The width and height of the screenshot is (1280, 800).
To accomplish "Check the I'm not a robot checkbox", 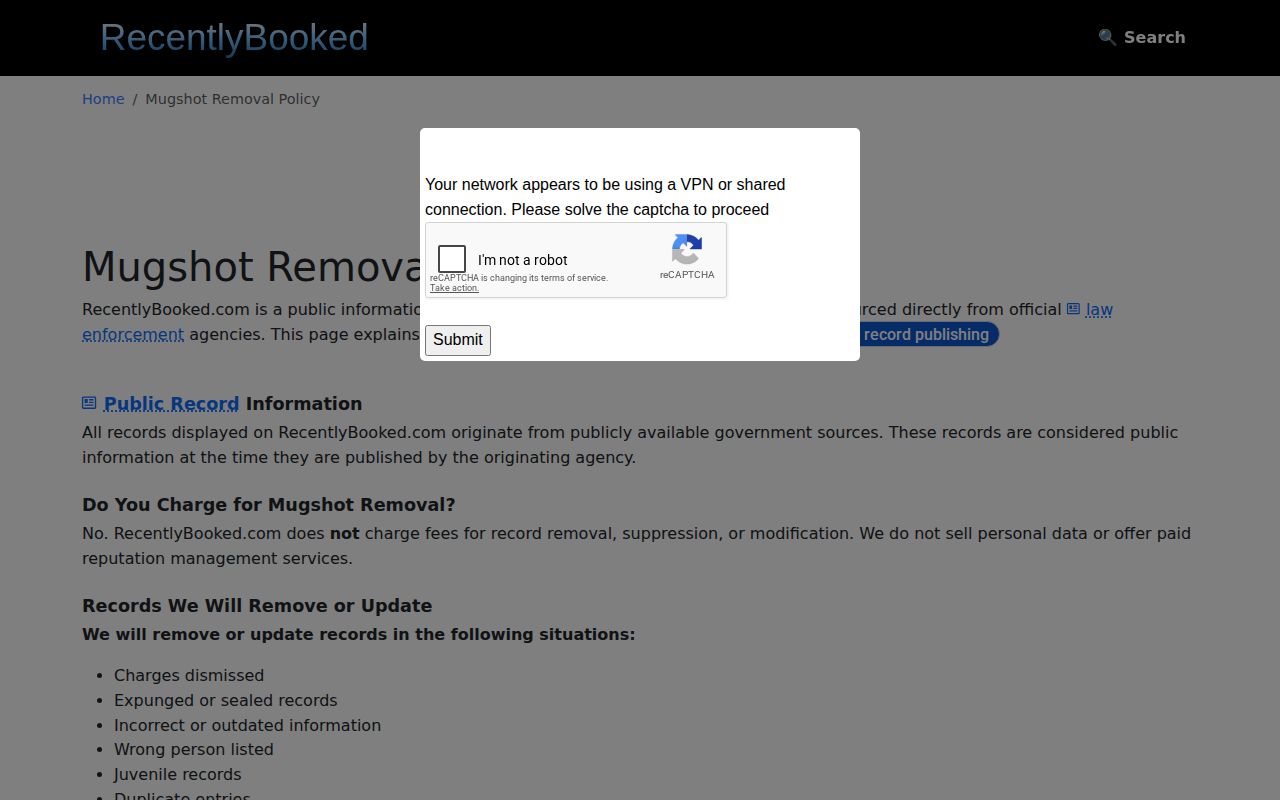I will tap(452, 259).
